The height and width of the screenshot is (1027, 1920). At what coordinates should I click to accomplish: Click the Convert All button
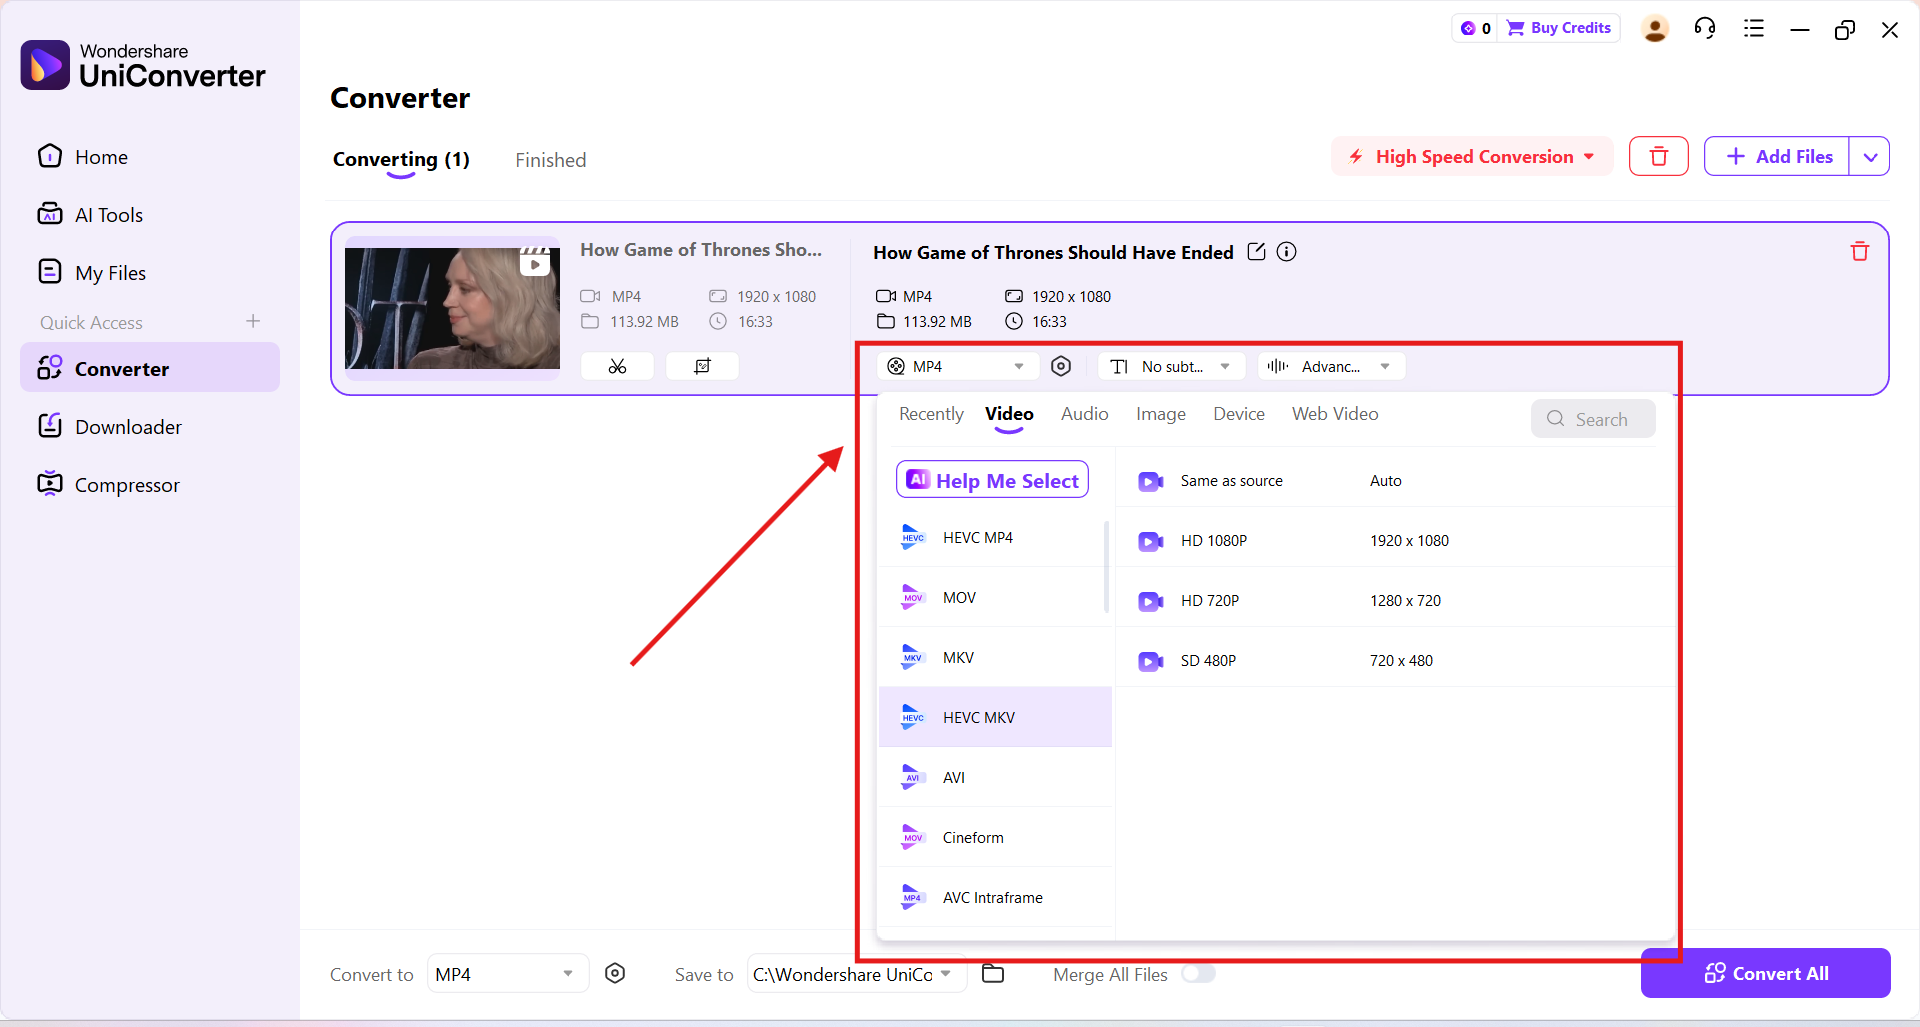1765,973
